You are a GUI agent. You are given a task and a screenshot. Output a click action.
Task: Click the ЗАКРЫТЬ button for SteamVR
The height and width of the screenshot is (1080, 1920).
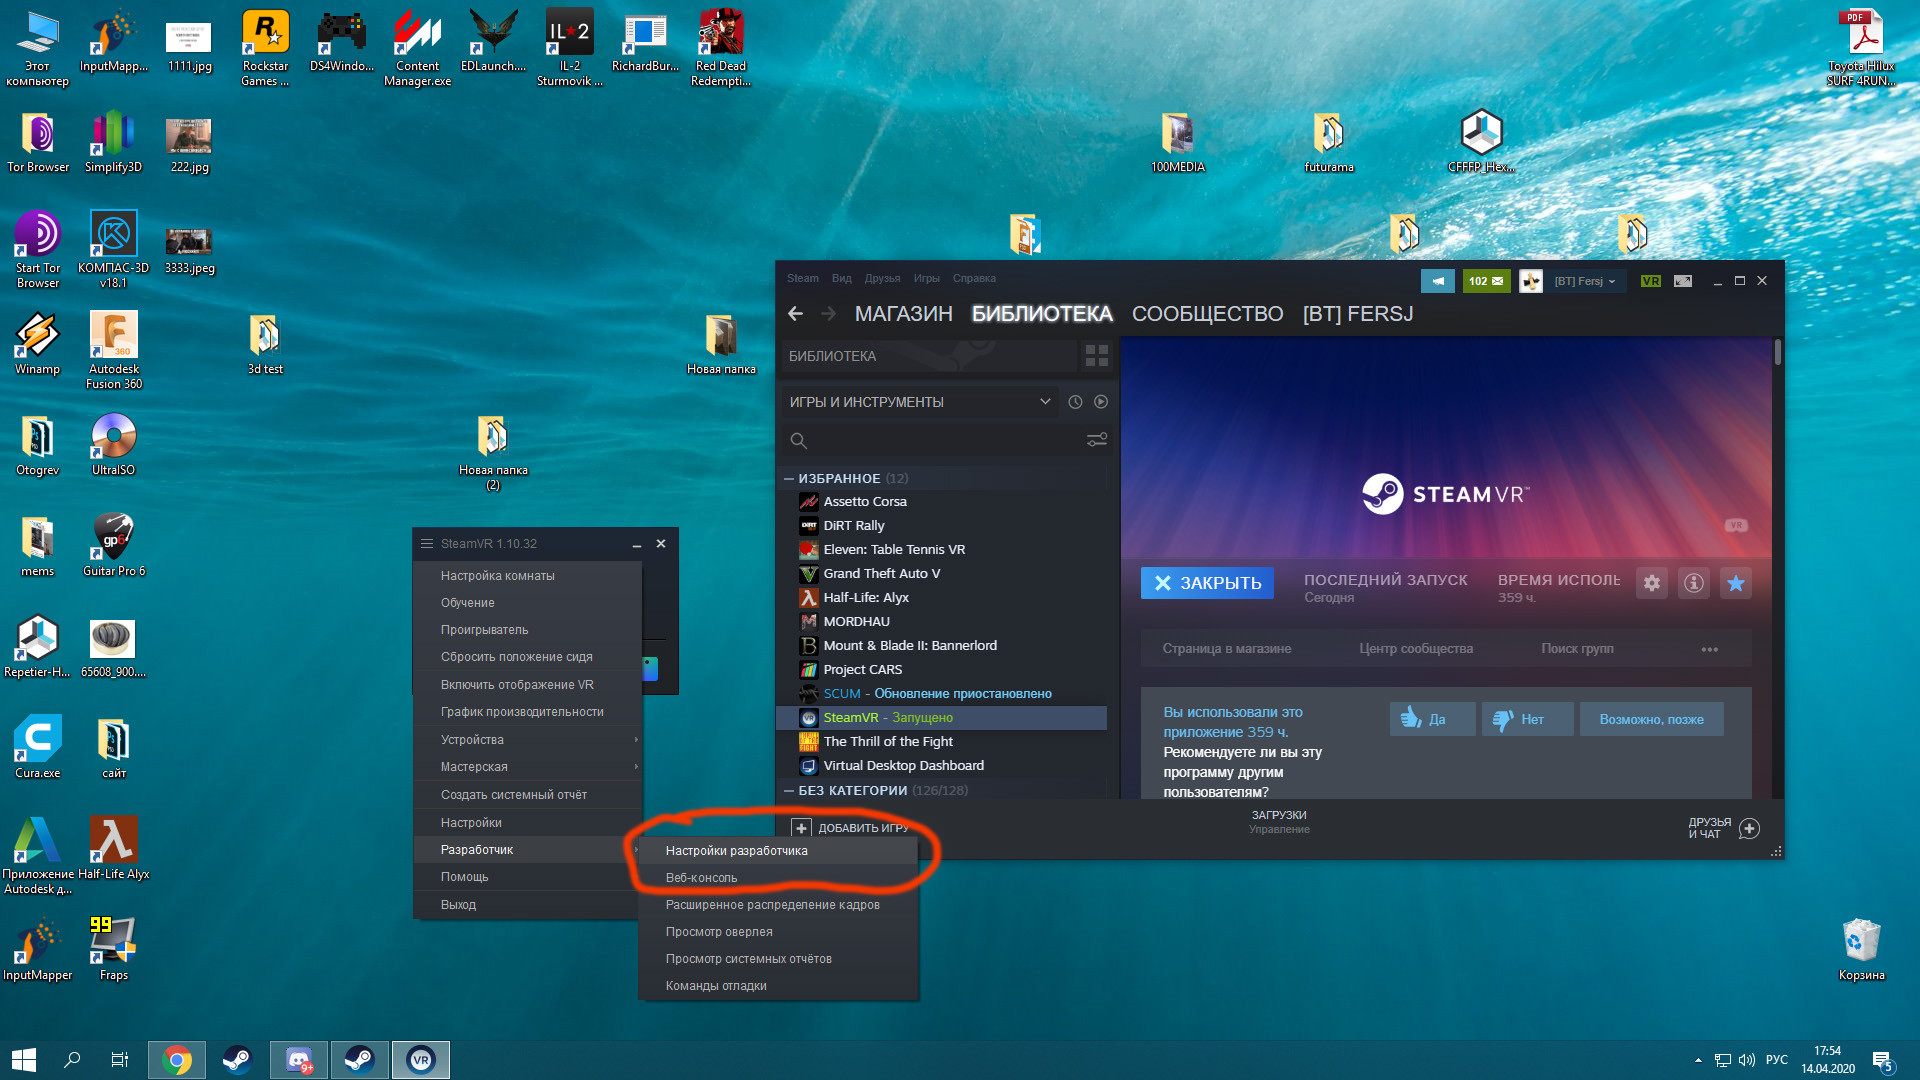[1207, 583]
